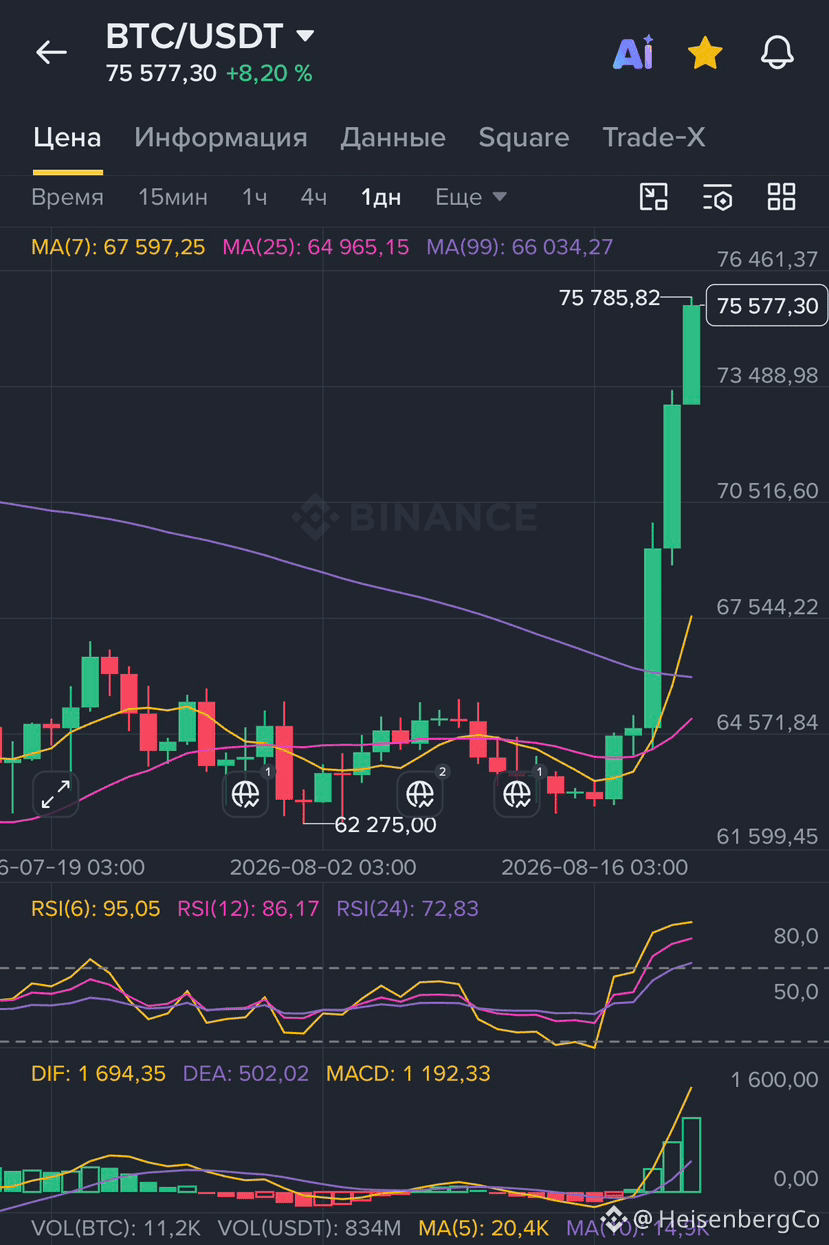Tap the high price label 75 785,82

[610, 297]
